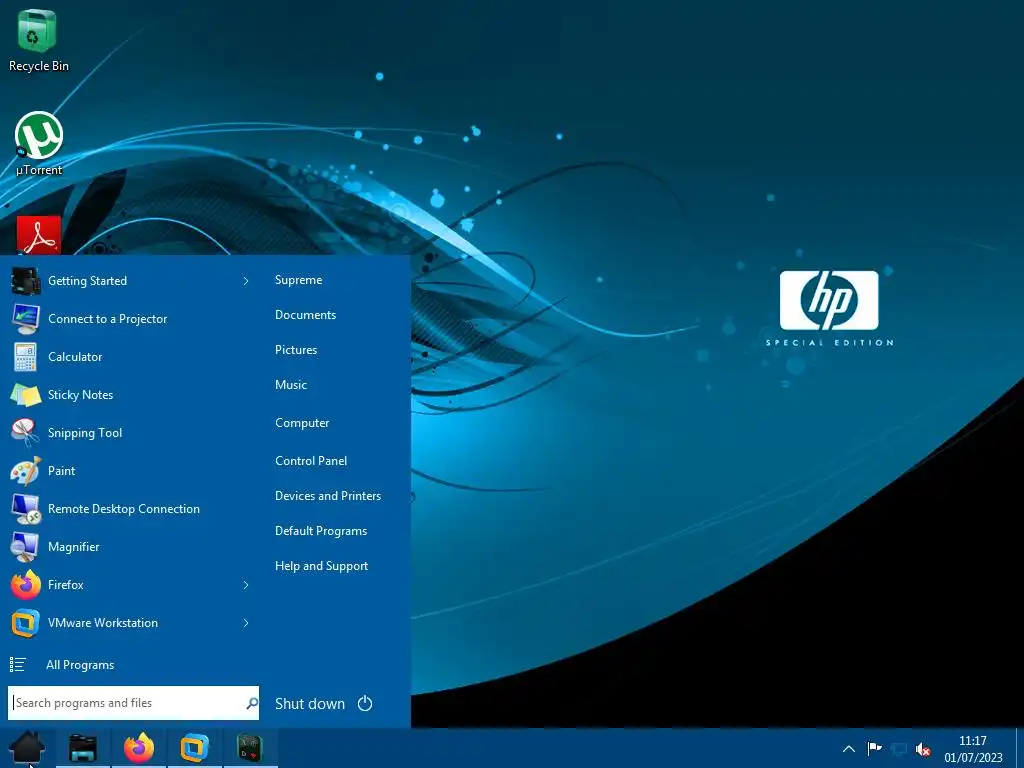The width and height of the screenshot is (1024, 768).
Task: Click the Connect to a Projector label
Action: (108, 319)
